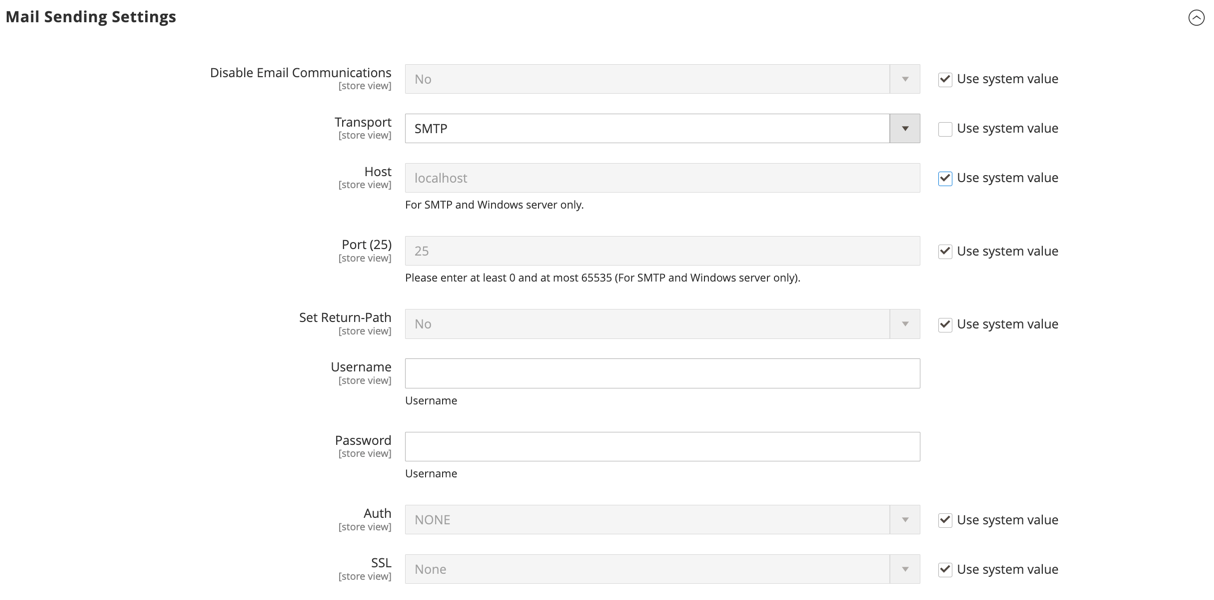Open the SSL dropdown
The image size is (1214, 600).
pyautogui.click(x=661, y=569)
